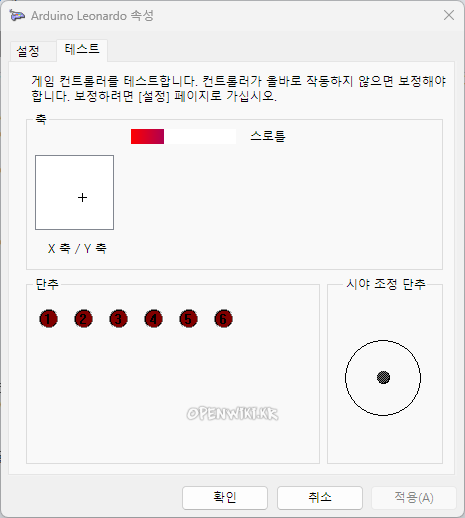Click button indicator 3

pyautogui.click(x=118, y=319)
